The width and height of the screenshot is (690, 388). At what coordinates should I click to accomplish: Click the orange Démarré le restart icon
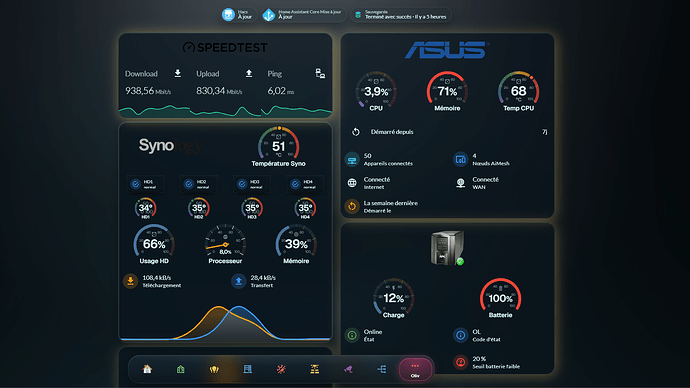352,206
